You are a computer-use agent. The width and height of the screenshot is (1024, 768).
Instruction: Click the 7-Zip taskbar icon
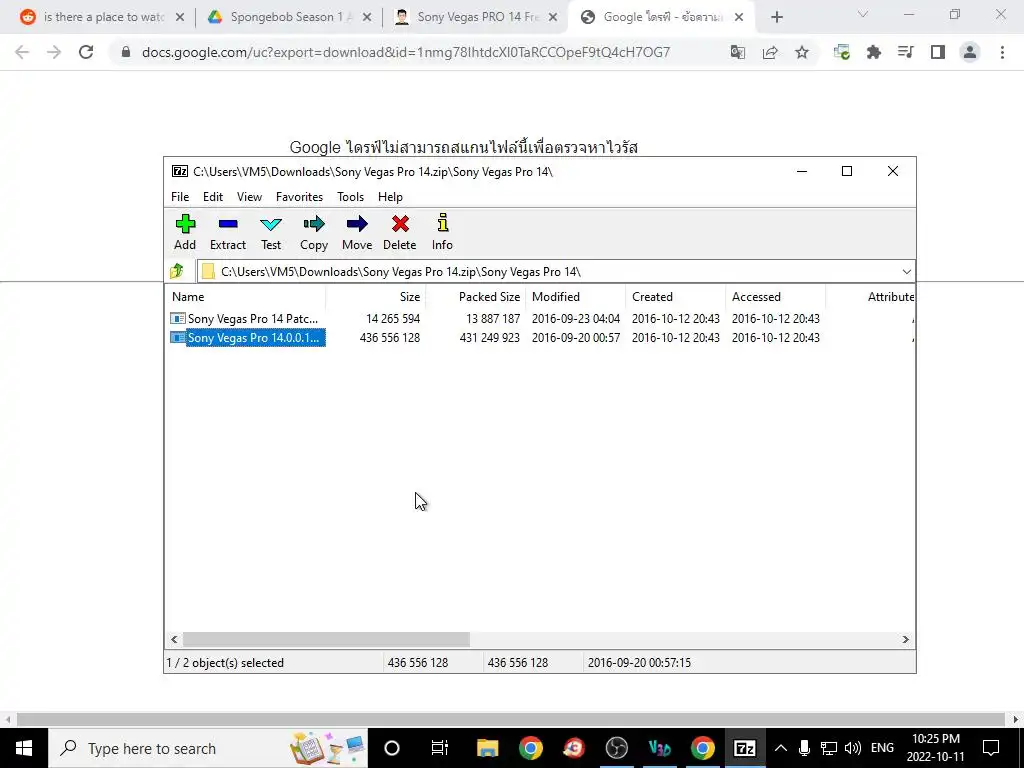[745, 748]
